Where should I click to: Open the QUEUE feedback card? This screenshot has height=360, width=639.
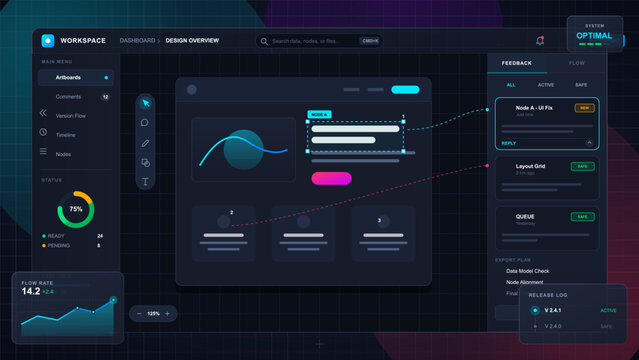coord(547,228)
